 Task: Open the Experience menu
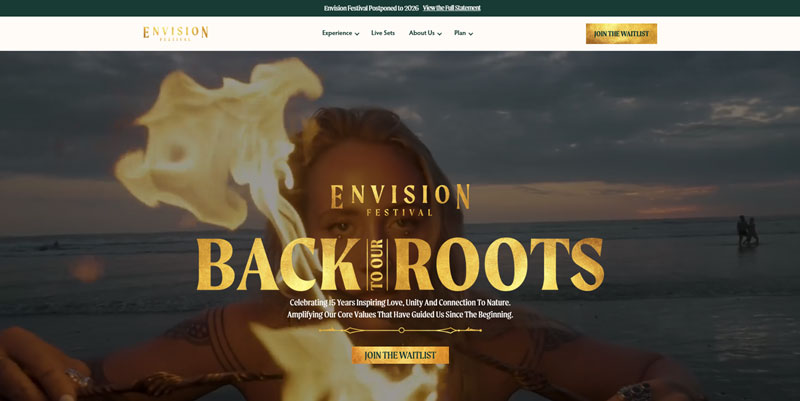pos(337,33)
